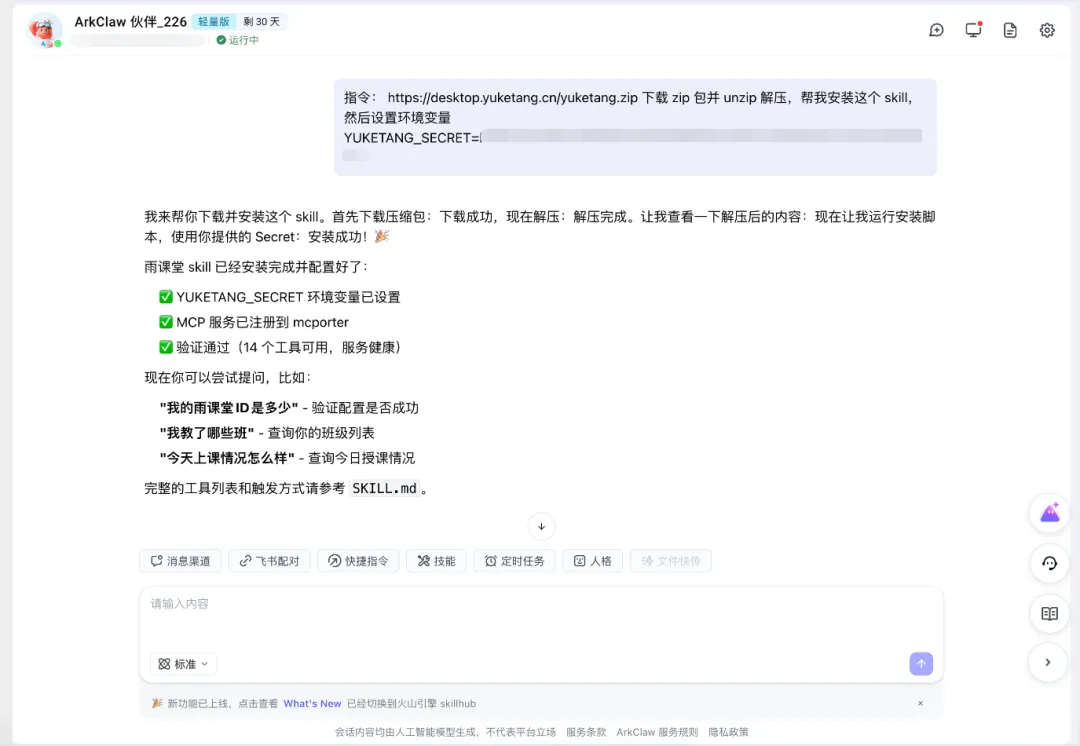Open ArkClaw 服务规则 link
Viewport: 1080px width, 746px height.
(x=657, y=732)
